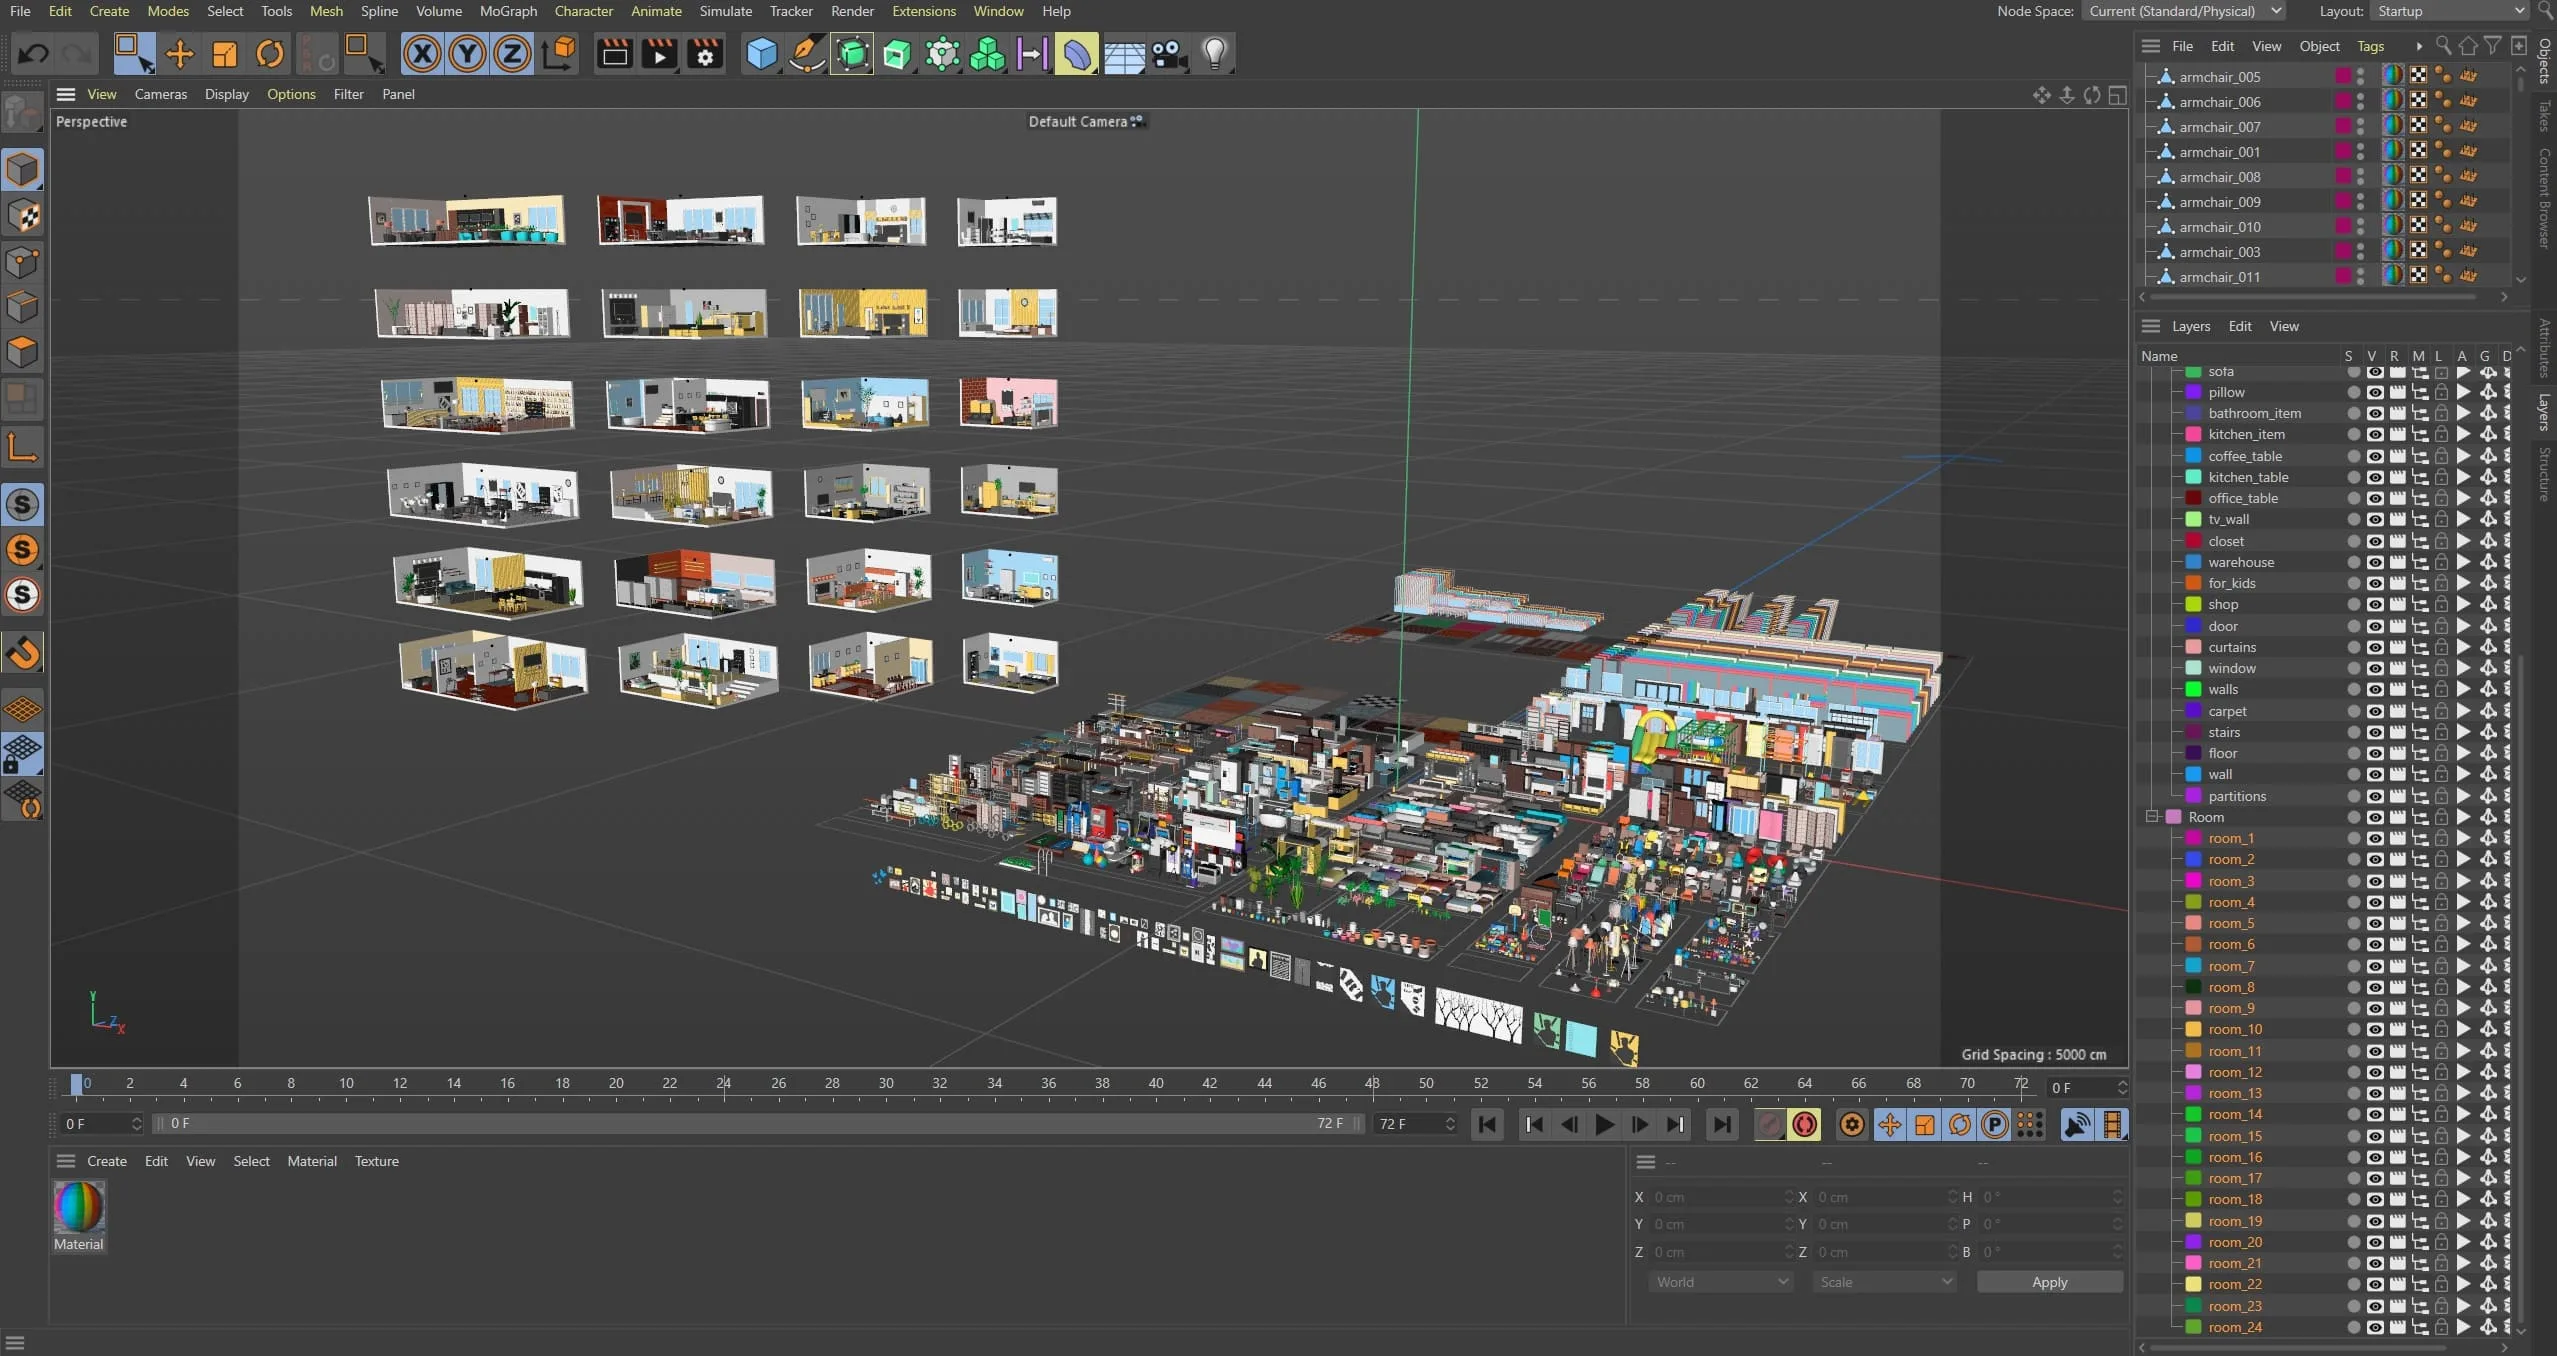Open the Objects panel Tags menu
The height and width of the screenshot is (1356, 2557).
click(x=2370, y=46)
